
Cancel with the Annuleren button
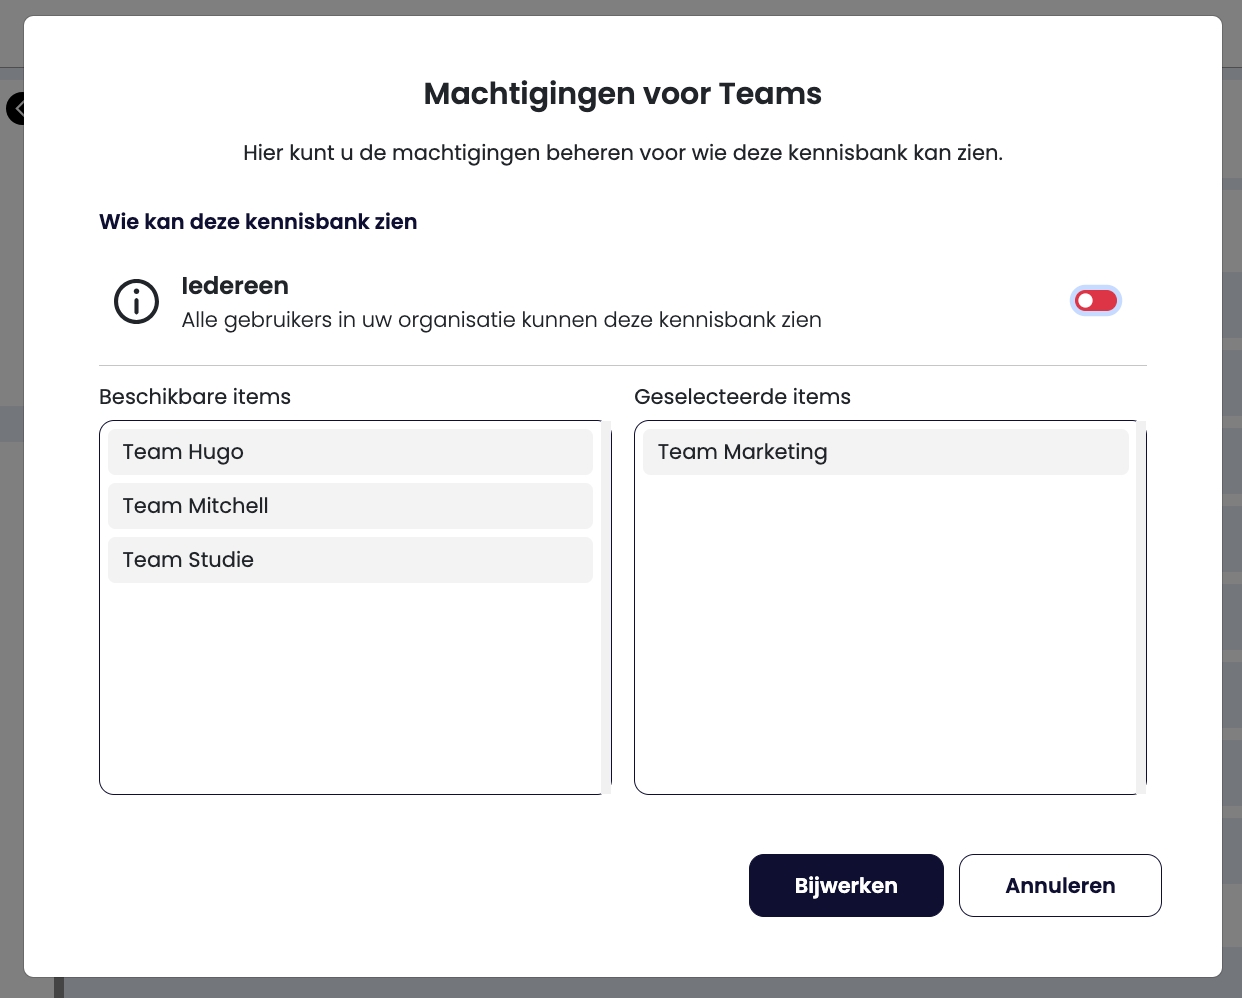click(x=1060, y=885)
